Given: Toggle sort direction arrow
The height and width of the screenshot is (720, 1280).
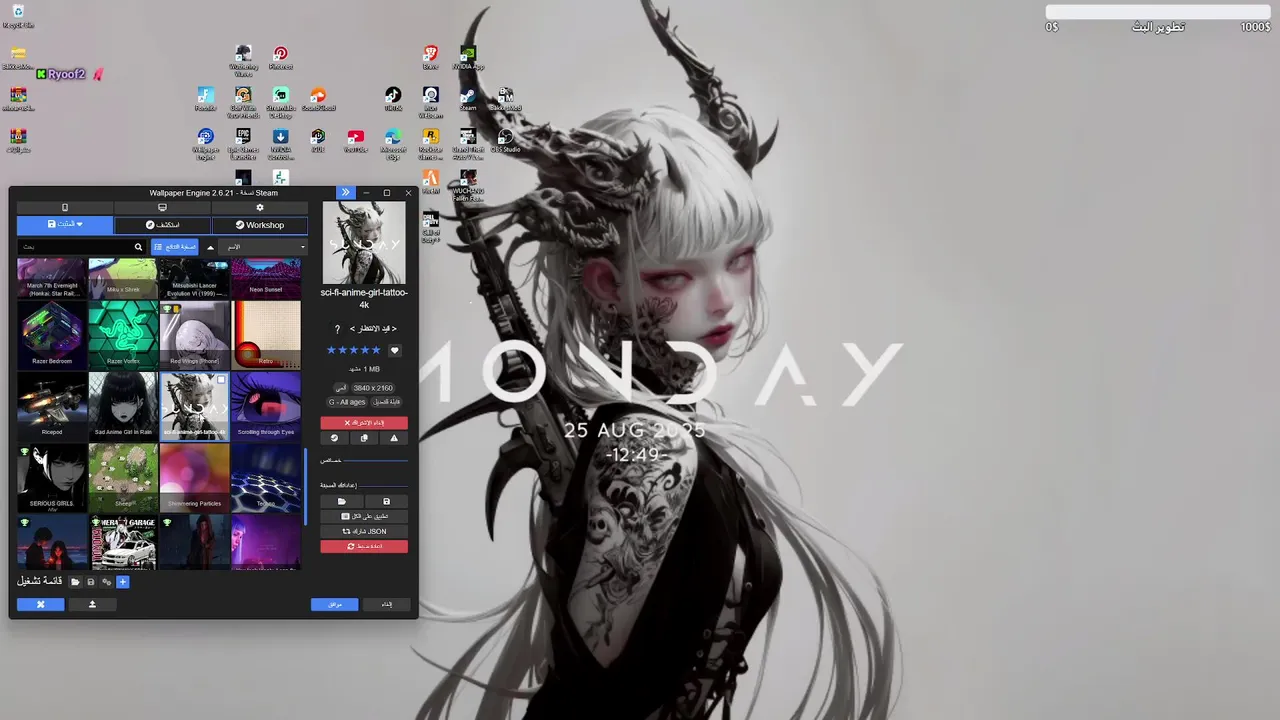Looking at the screenshot, I should point(210,247).
